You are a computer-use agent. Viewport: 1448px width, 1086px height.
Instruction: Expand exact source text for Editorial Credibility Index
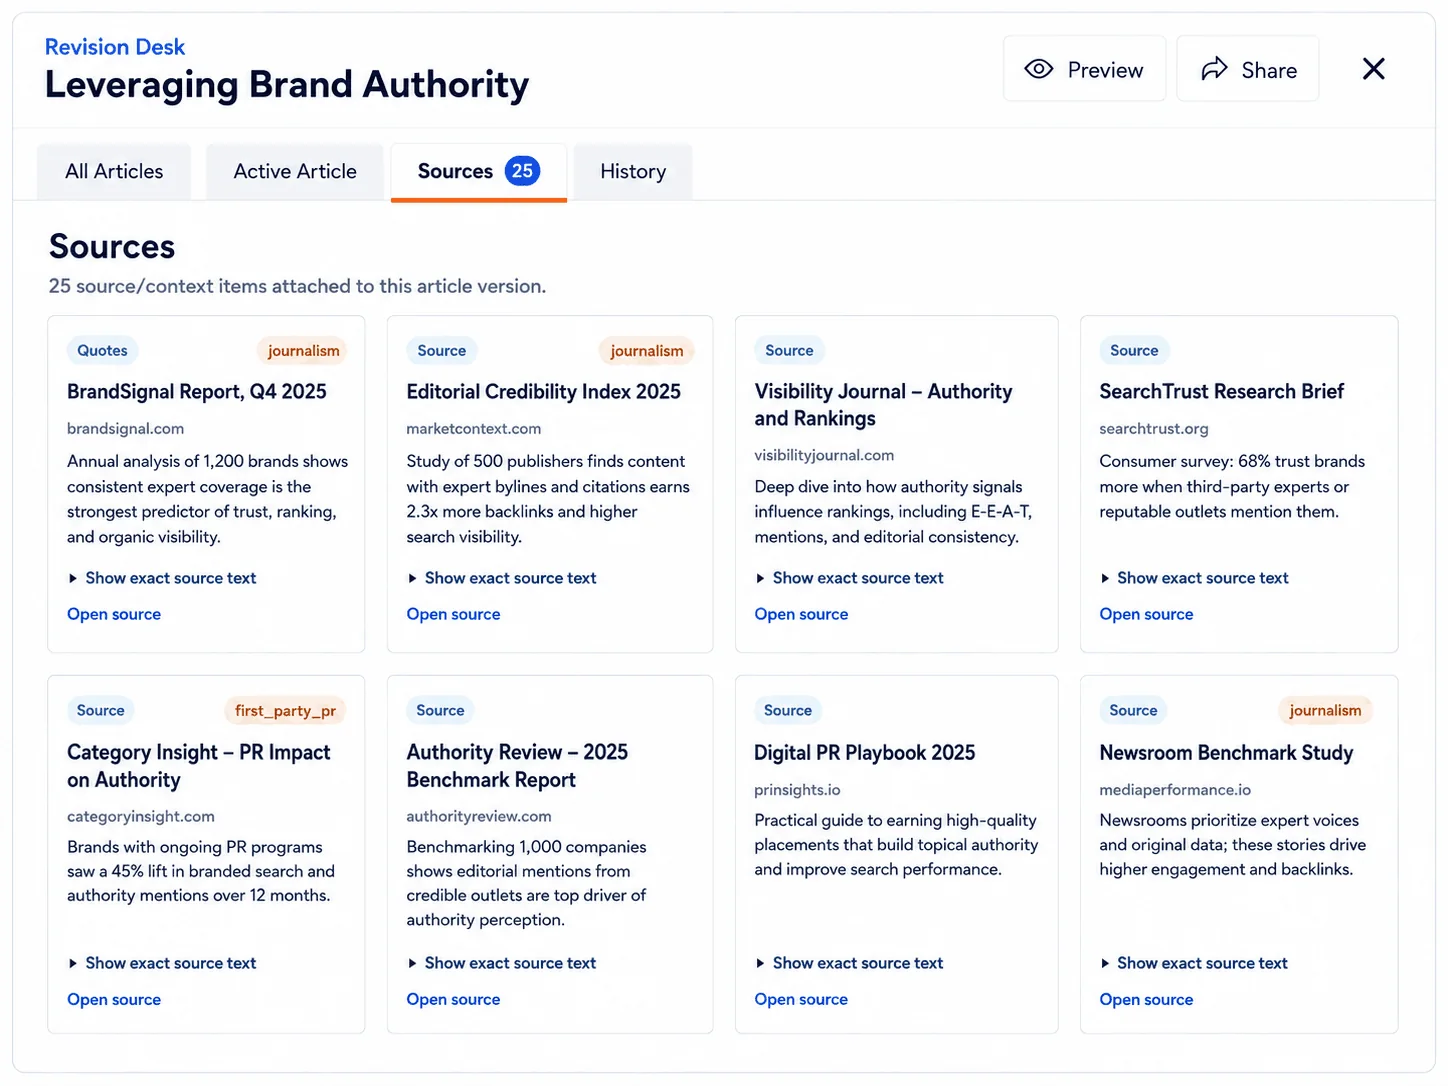(501, 578)
